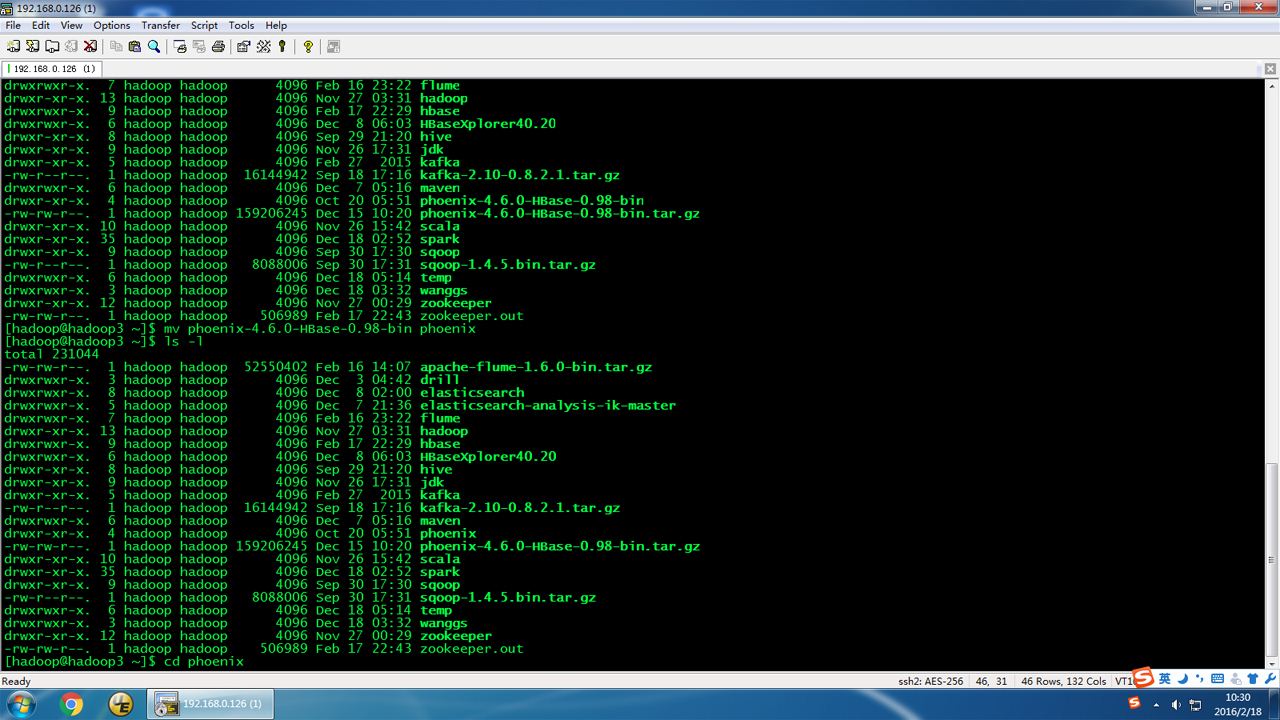The image size is (1280, 720).
Task: Close the active session tab with X
Action: (1272, 69)
